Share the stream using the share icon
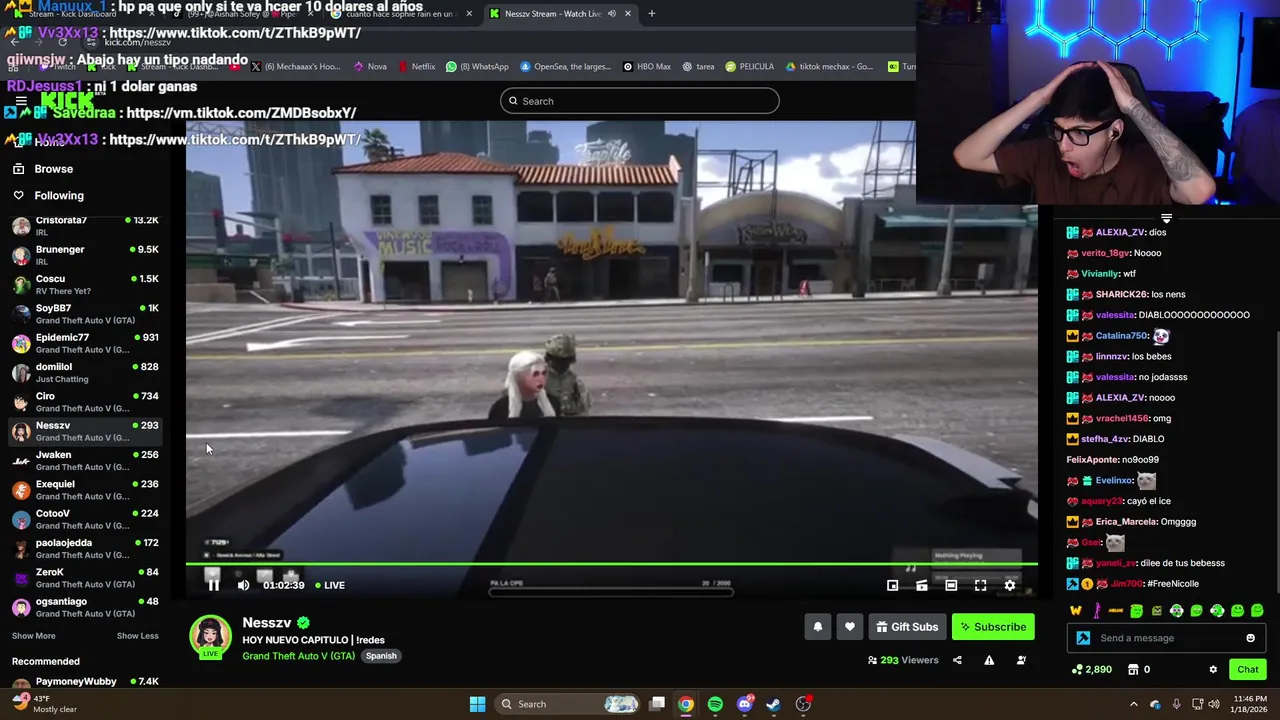 click(957, 660)
